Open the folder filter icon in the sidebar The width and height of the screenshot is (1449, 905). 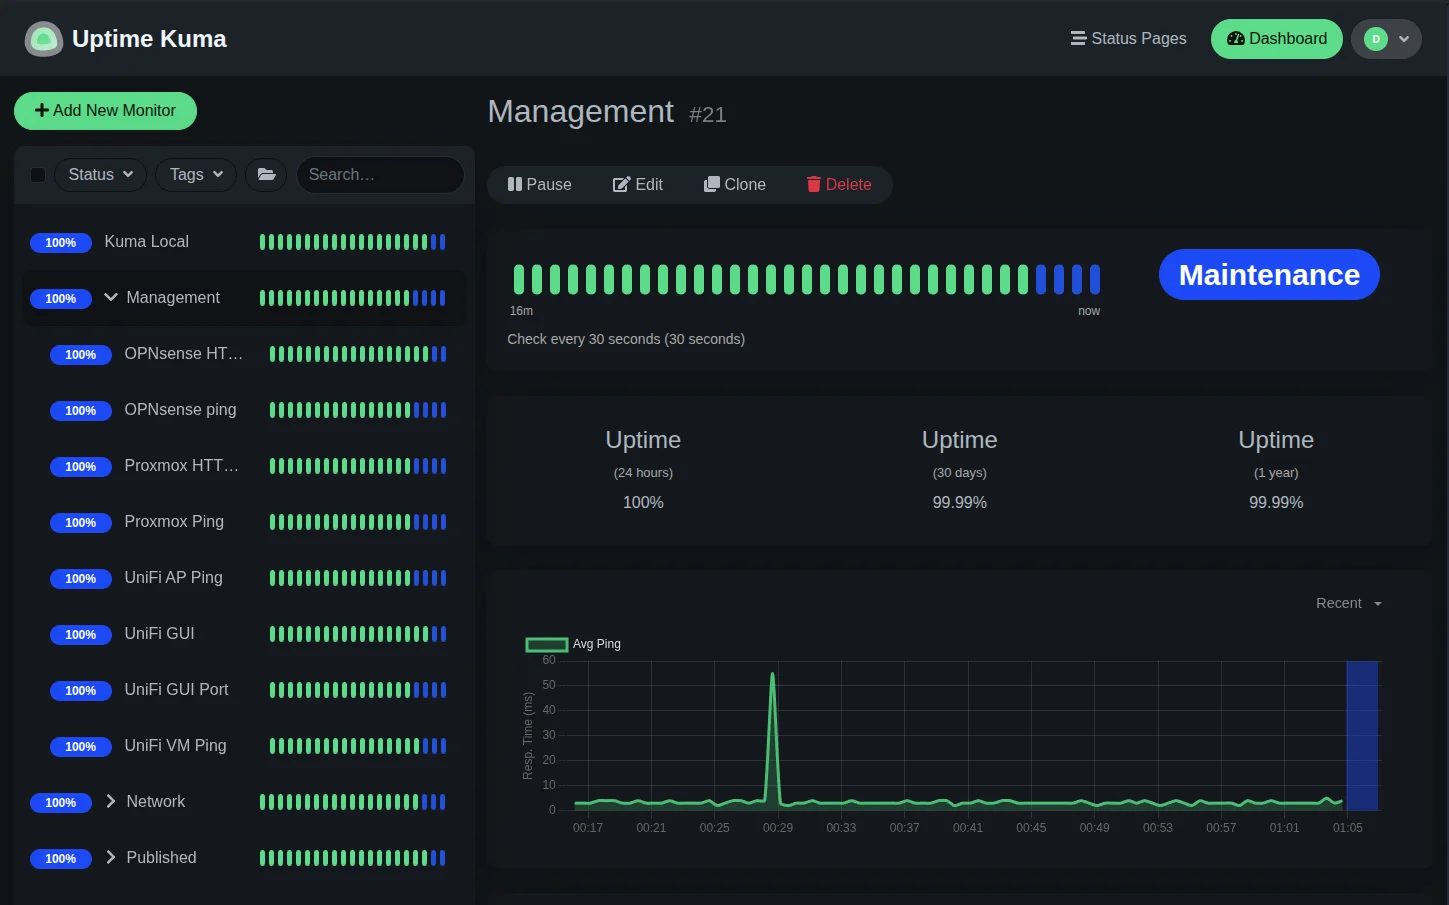click(266, 174)
